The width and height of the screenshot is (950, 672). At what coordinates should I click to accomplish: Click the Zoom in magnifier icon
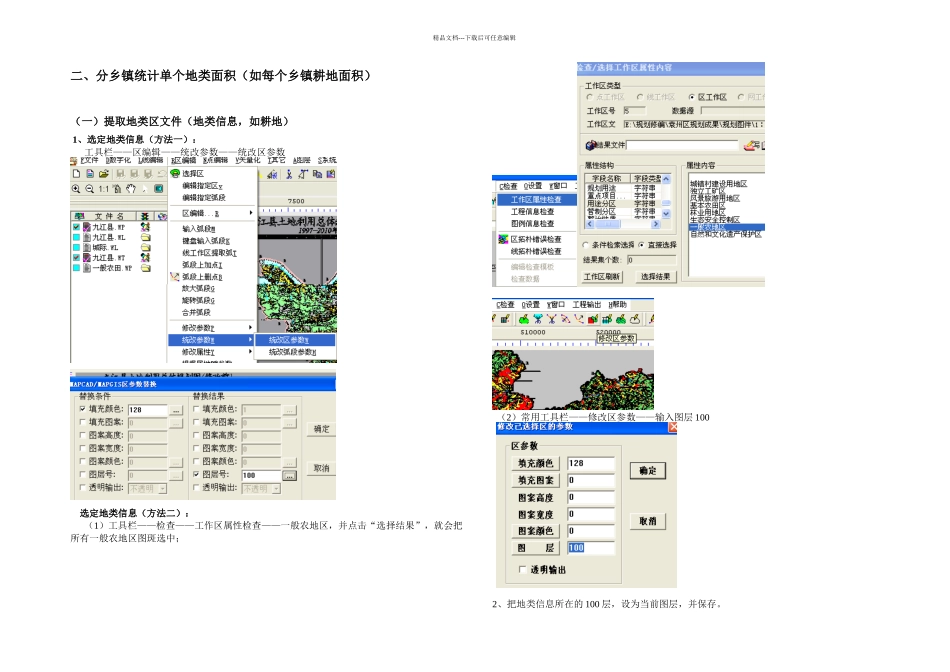[76, 189]
